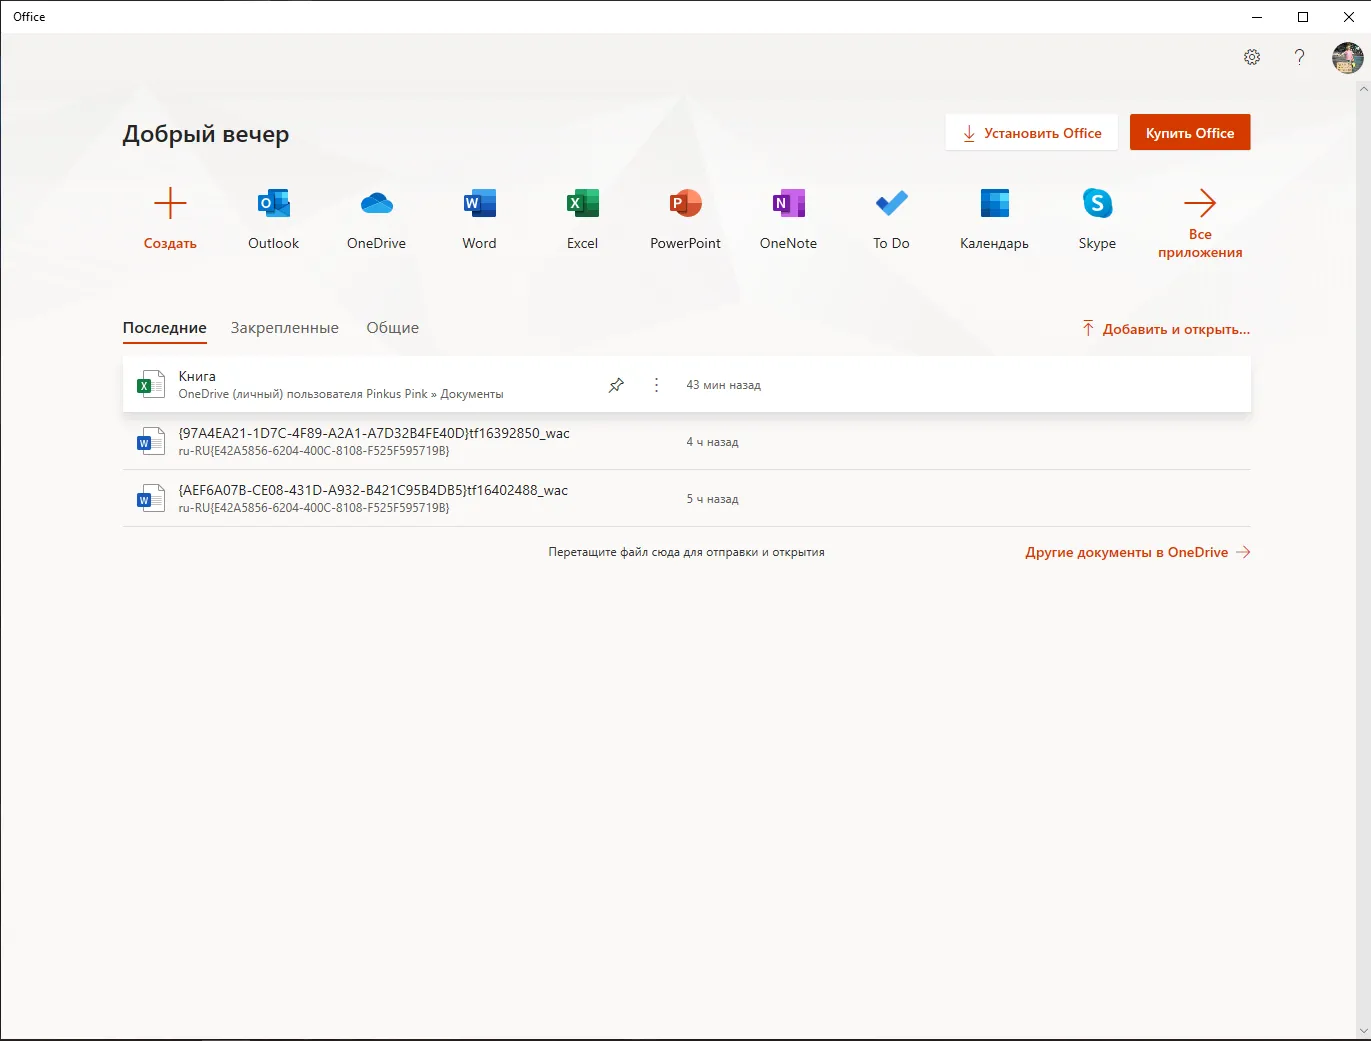1371x1041 pixels.
Task: Click the Excel file icon next to Книга
Action: coord(150,385)
